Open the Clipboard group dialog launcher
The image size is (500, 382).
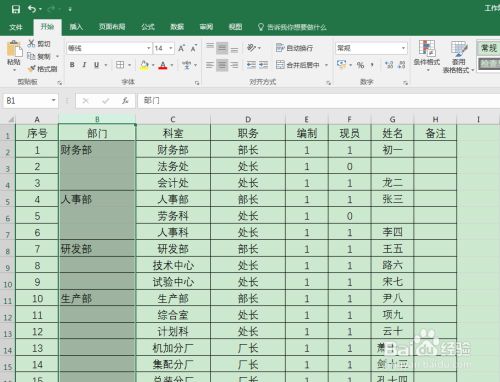60,83
